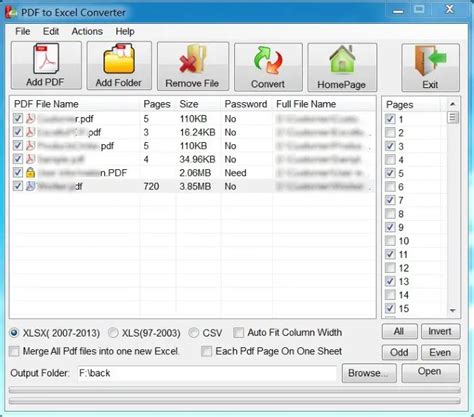Click the upper progress bar
Image resolution: width=474 pixels, height=417 pixels.
point(235,390)
